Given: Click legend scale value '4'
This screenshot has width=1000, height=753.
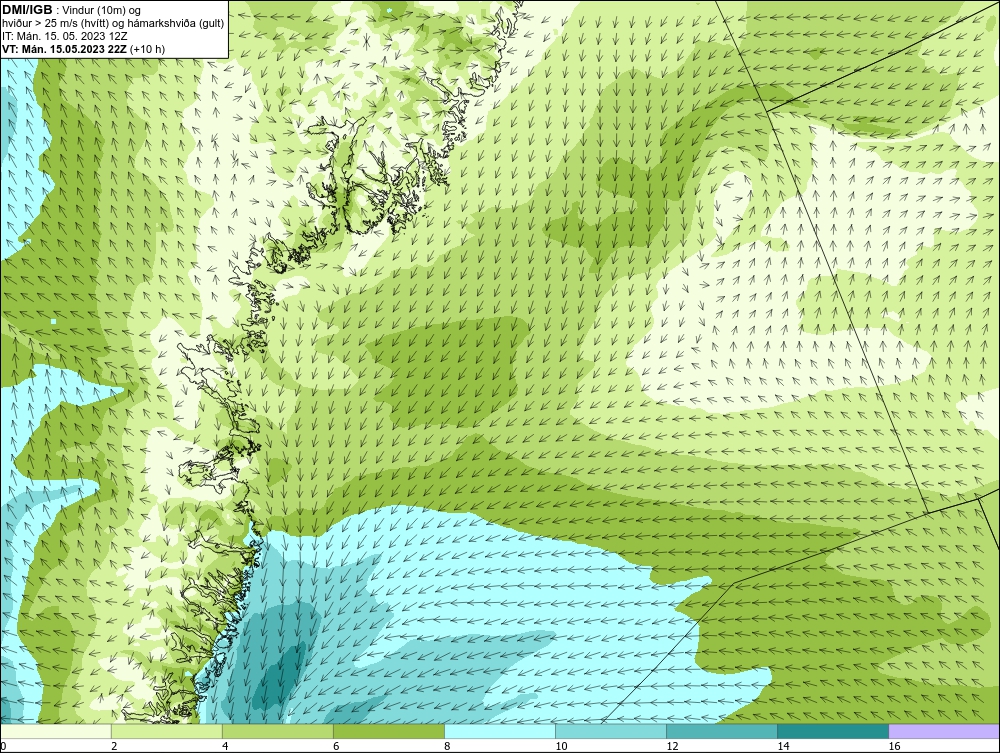Looking at the screenshot, I should pyautogui.click(x=225, y=746).
